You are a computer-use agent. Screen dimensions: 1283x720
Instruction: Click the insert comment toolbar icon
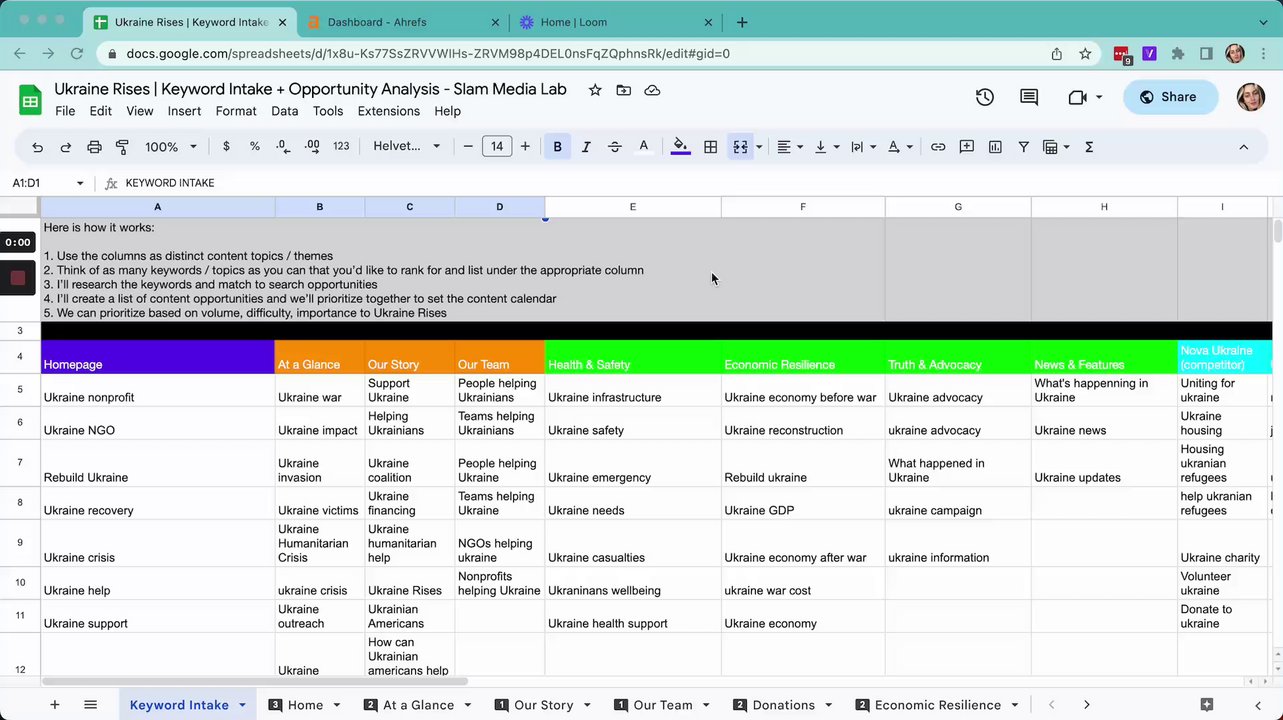(966, 147)
